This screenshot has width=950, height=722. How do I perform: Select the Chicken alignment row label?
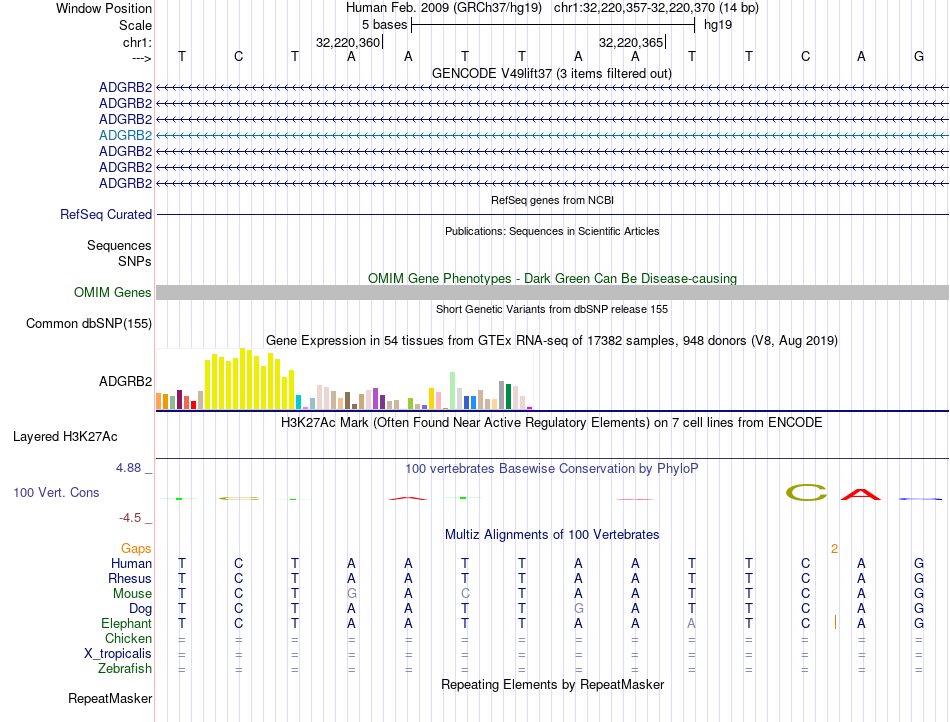pos(128,638)
